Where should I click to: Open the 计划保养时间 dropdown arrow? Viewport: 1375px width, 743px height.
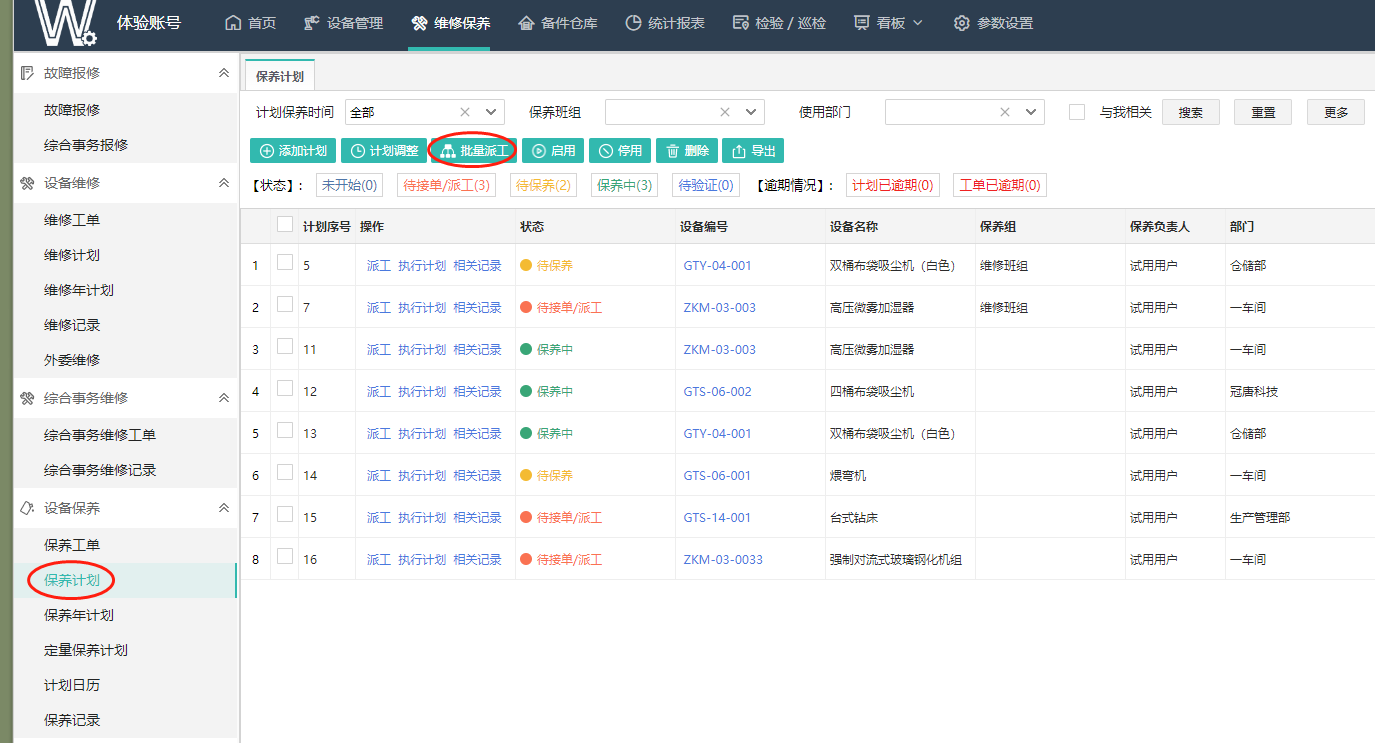491,112
